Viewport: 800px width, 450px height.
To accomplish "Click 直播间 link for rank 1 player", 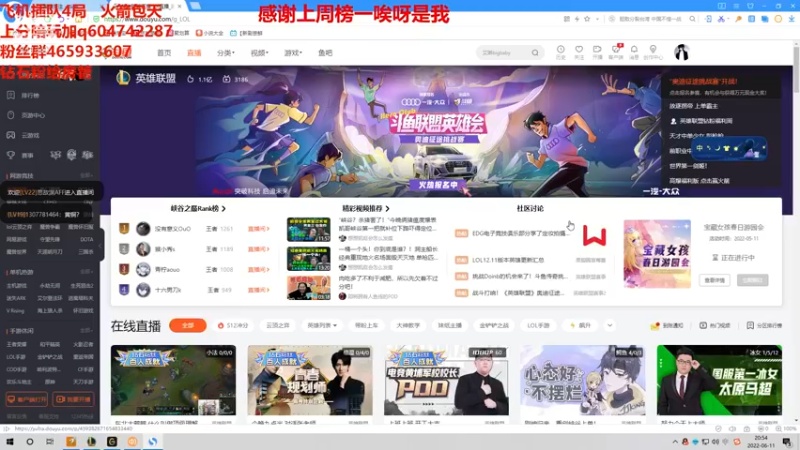I will [x=259, y=229].
